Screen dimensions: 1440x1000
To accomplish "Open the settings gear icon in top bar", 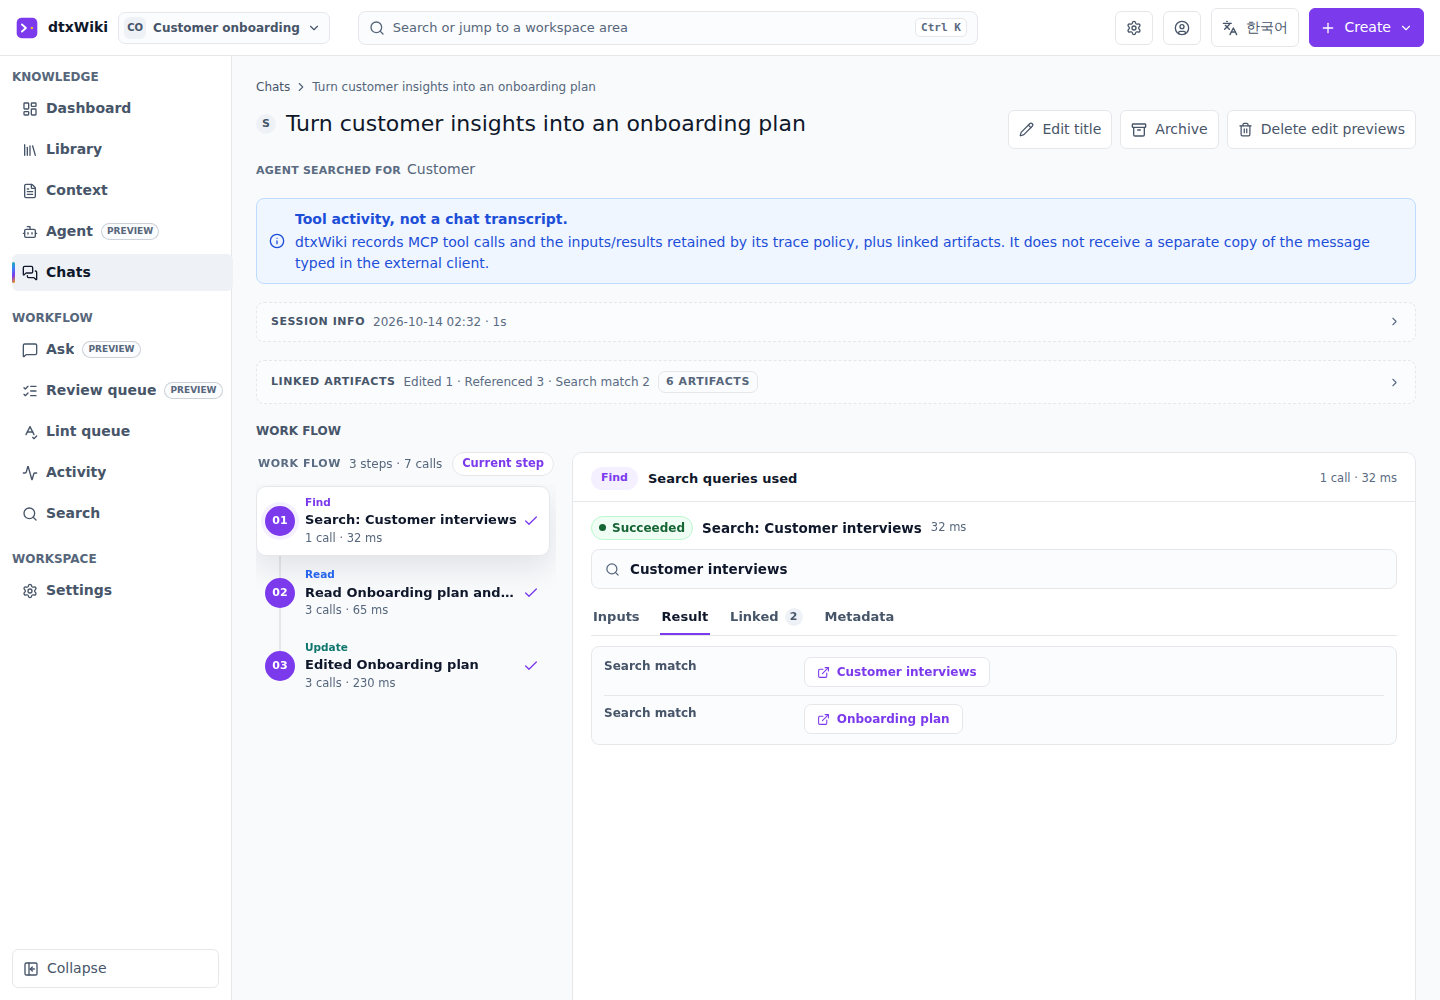I will (x=1134, y=28).
